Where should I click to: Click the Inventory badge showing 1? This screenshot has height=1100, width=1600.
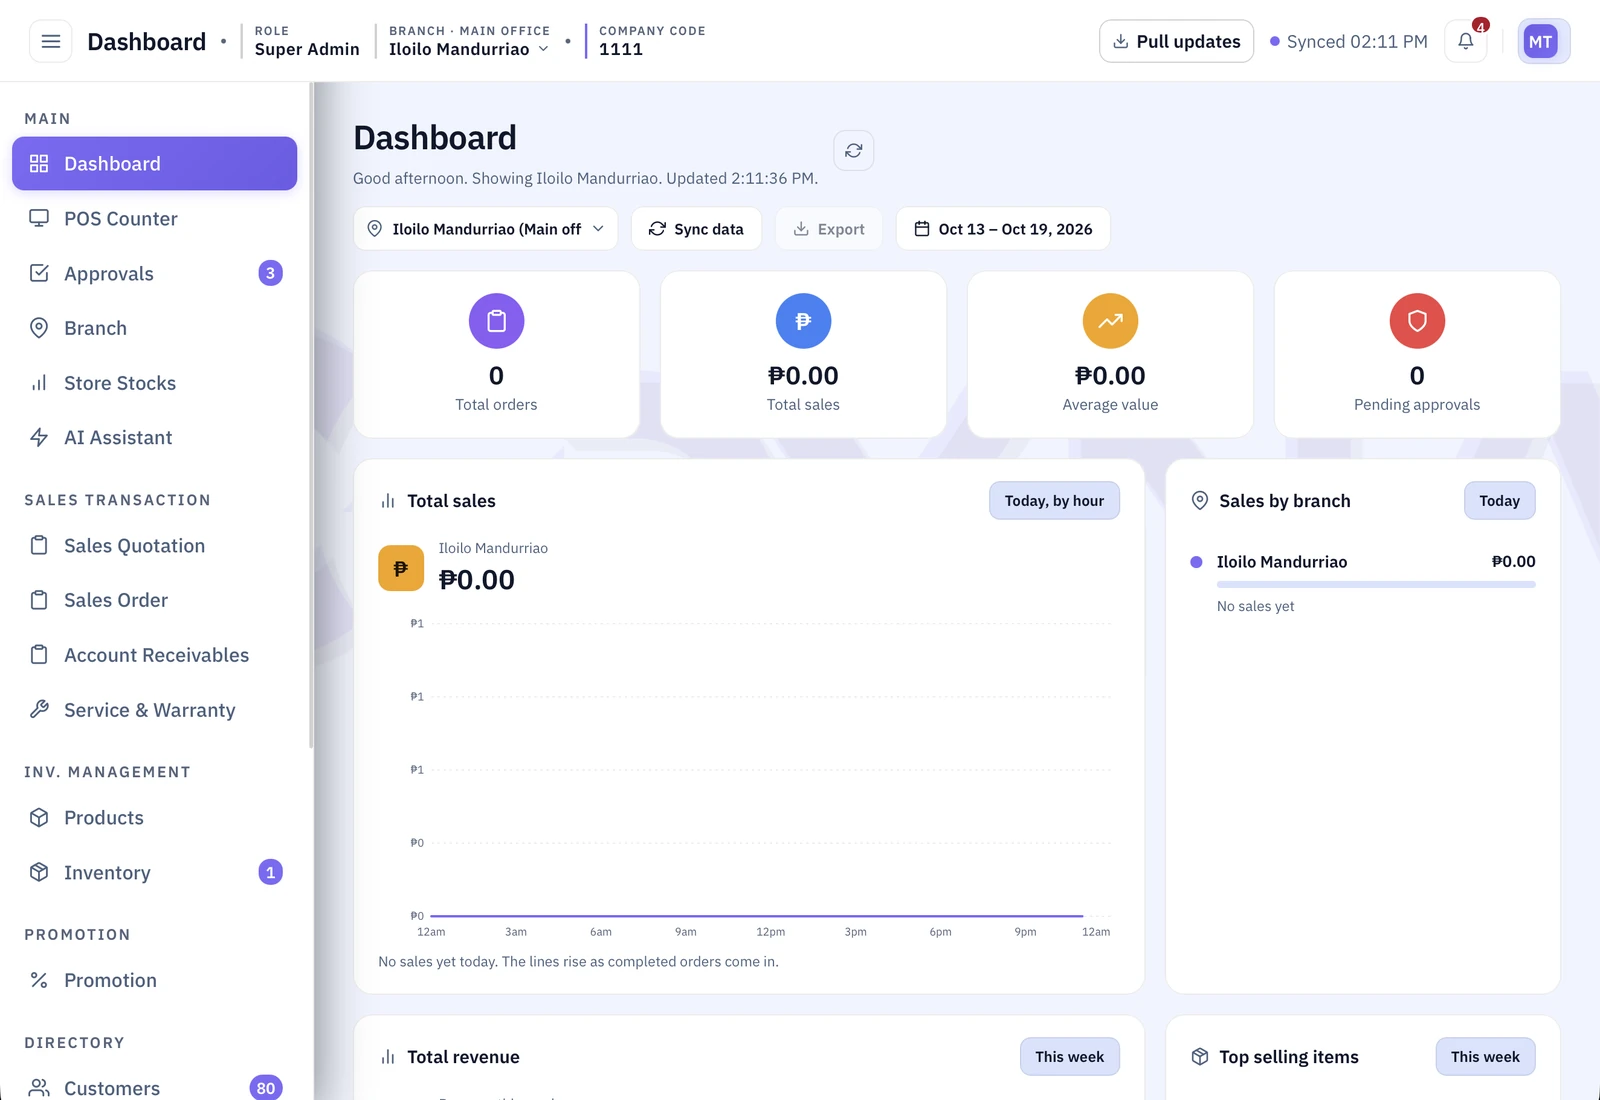click(270, 872)
